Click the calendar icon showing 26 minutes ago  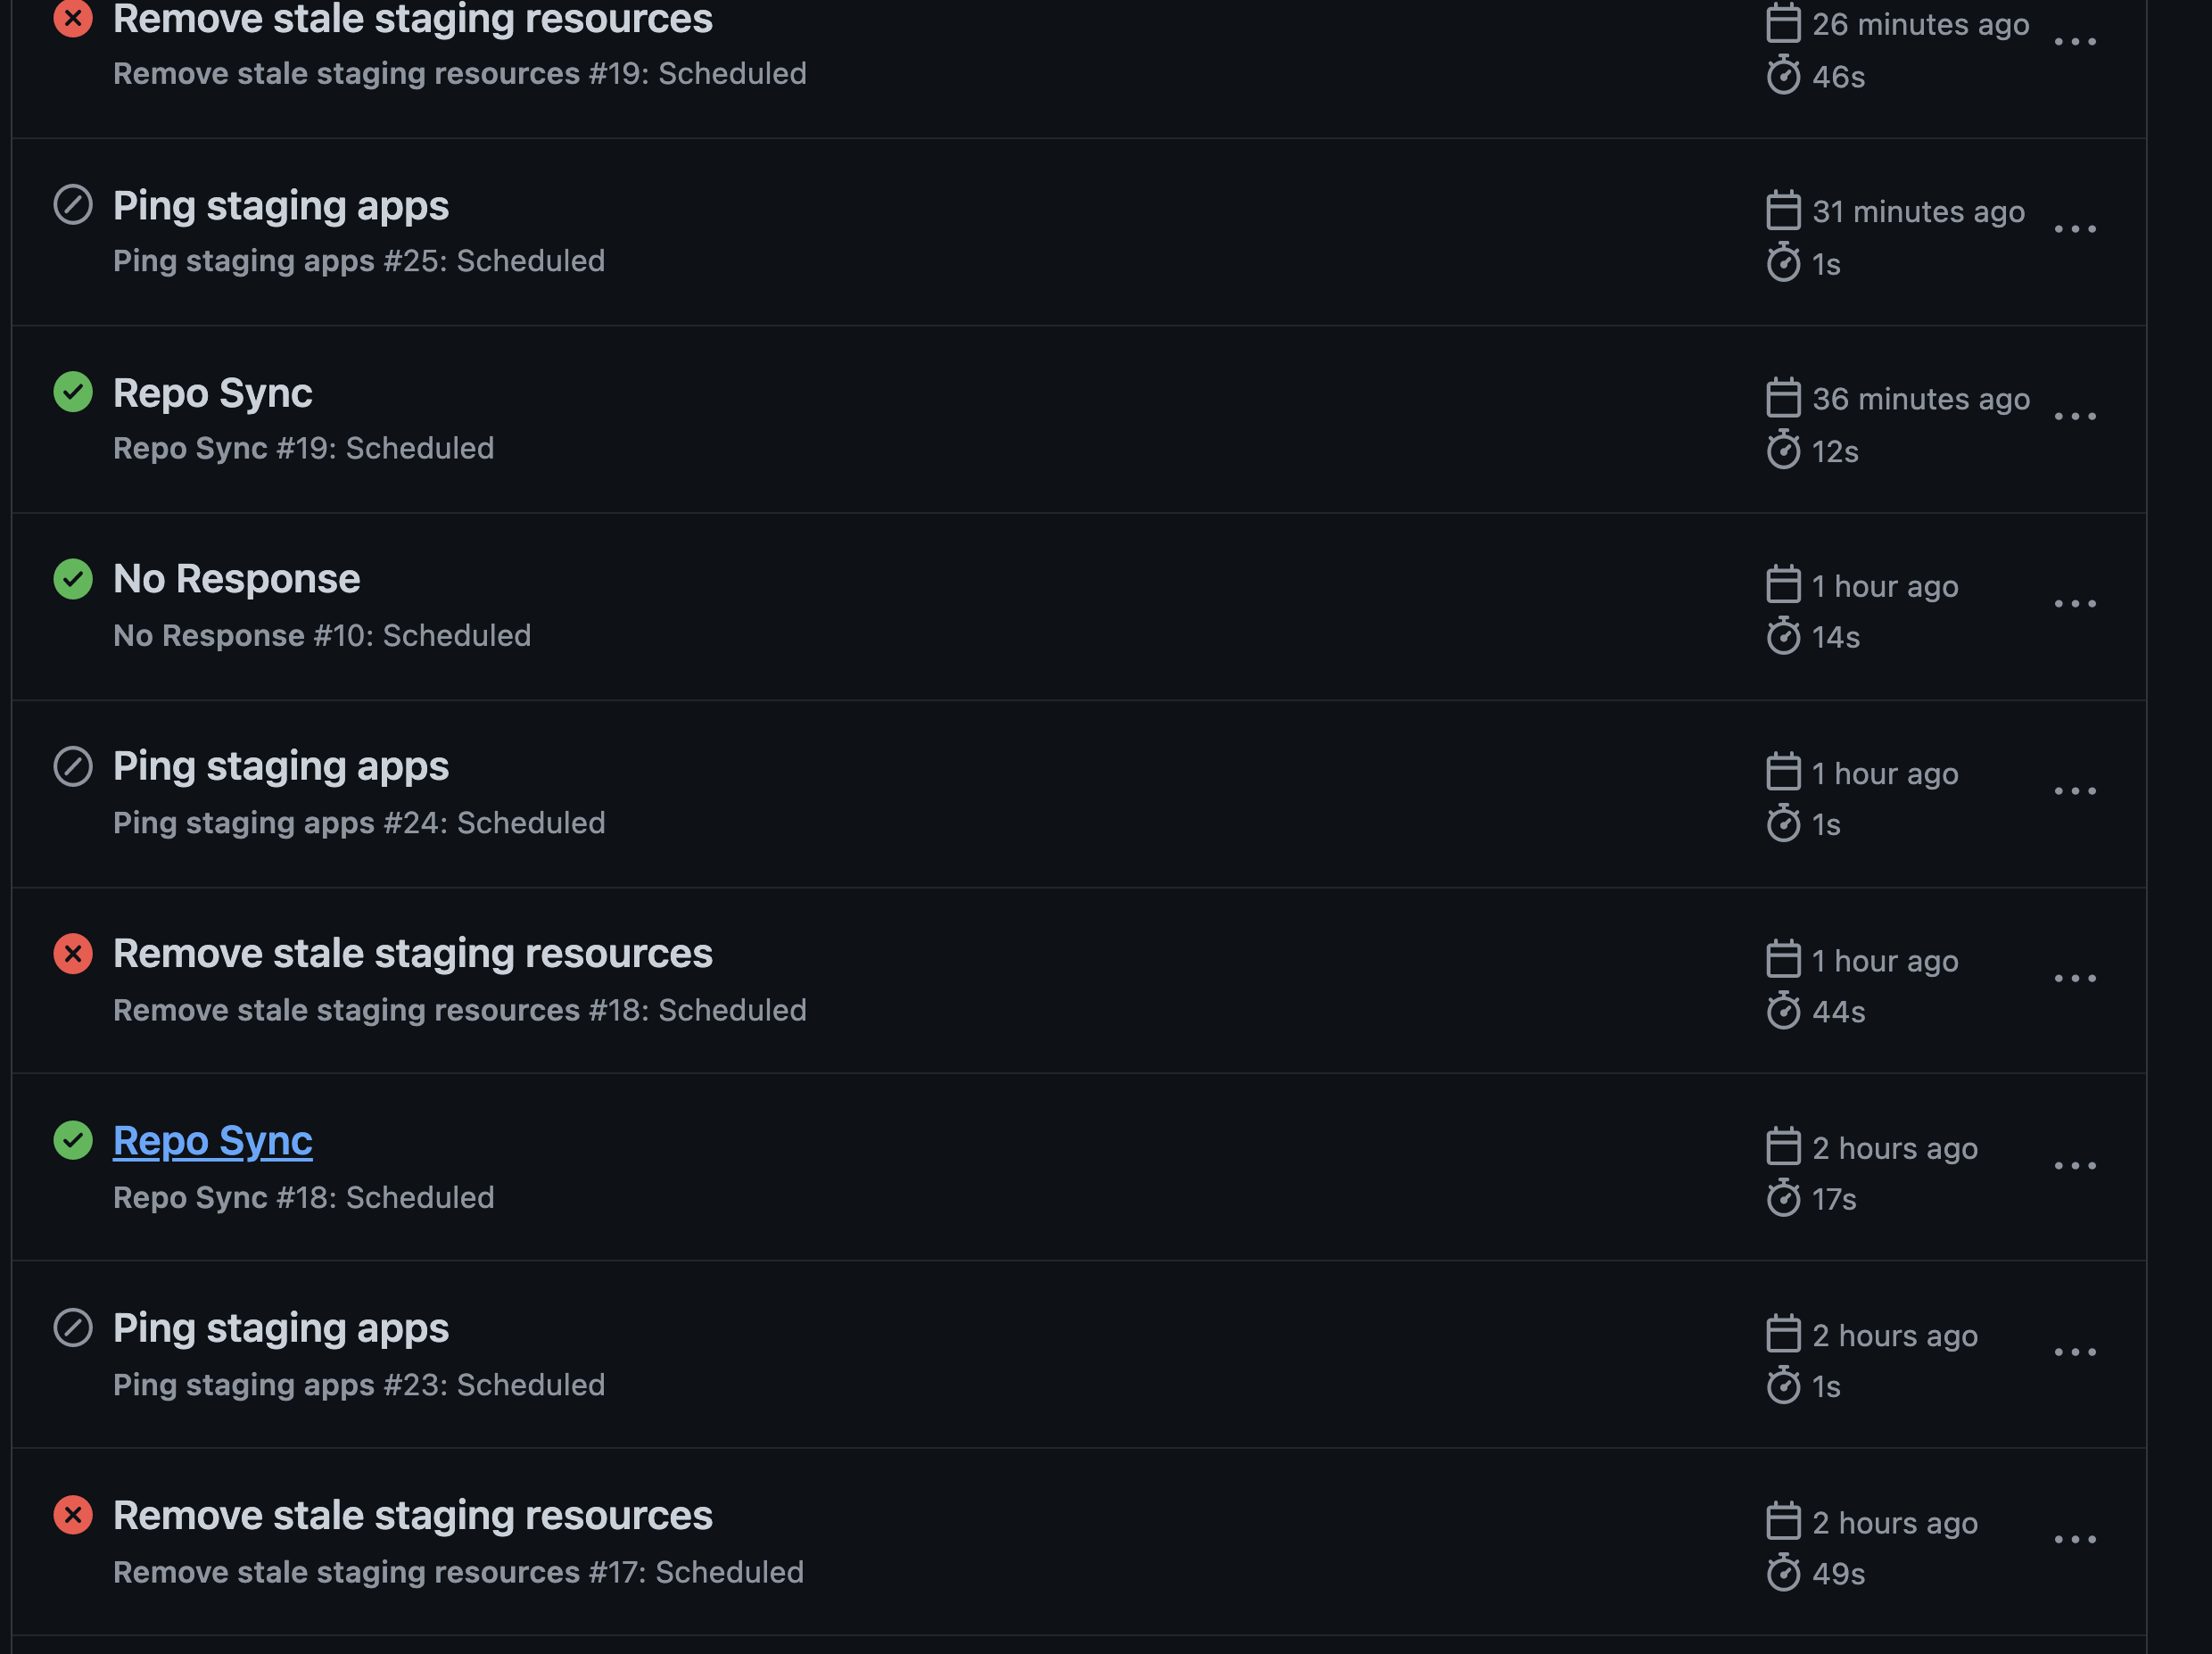1784,23
